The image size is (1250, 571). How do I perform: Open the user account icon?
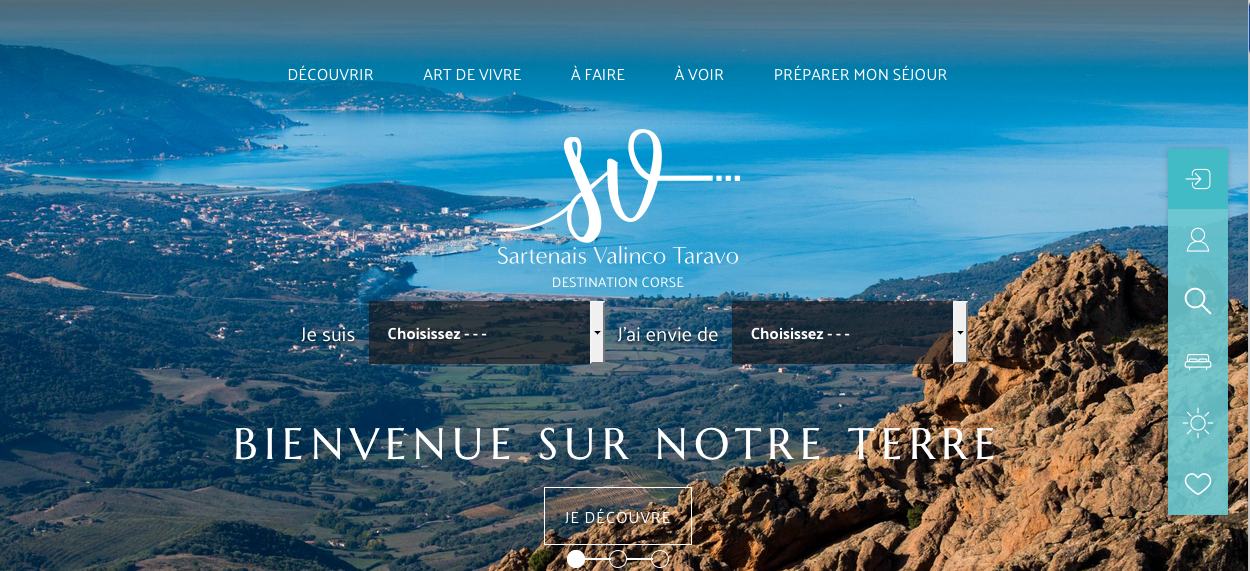click(1198, 240)
